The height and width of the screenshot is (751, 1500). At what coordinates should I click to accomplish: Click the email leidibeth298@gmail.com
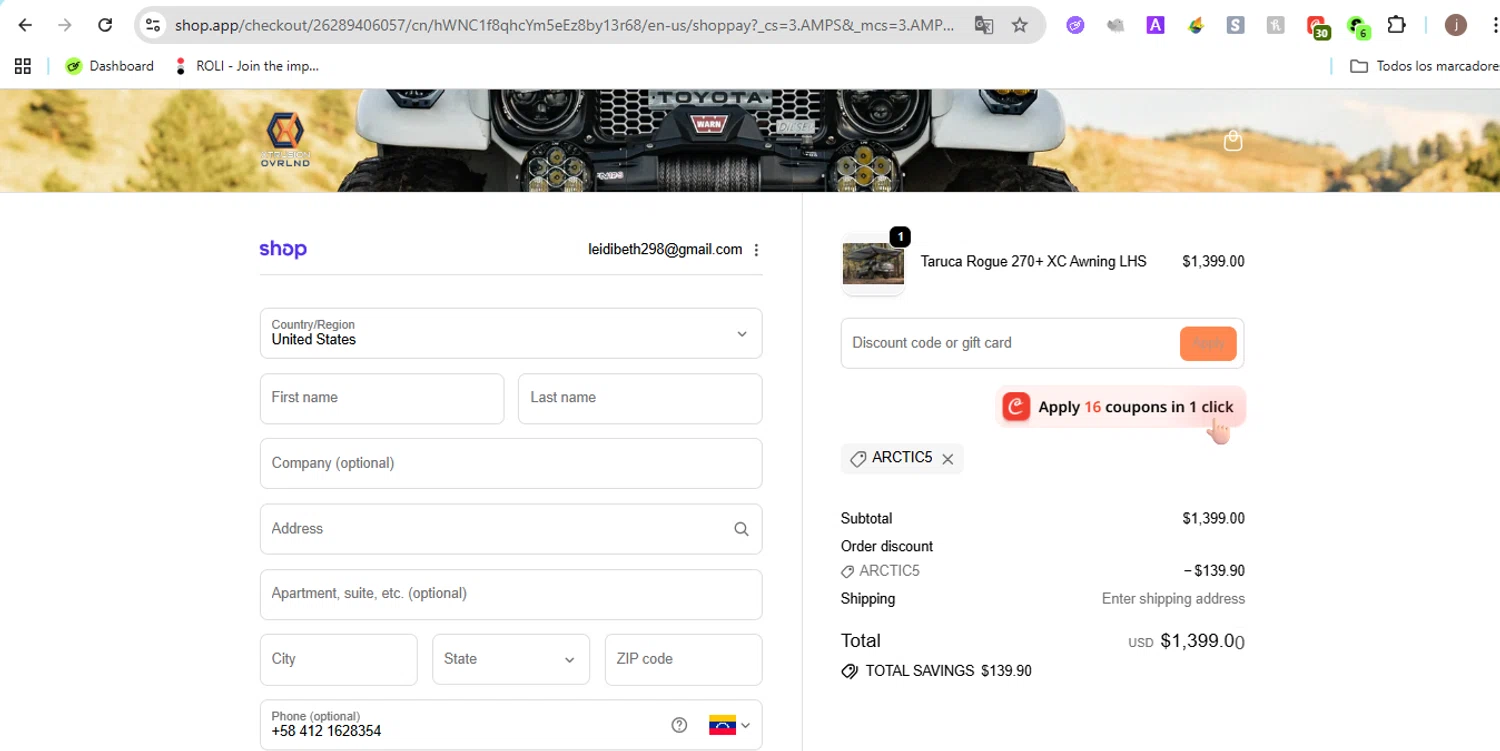point(665,249)
